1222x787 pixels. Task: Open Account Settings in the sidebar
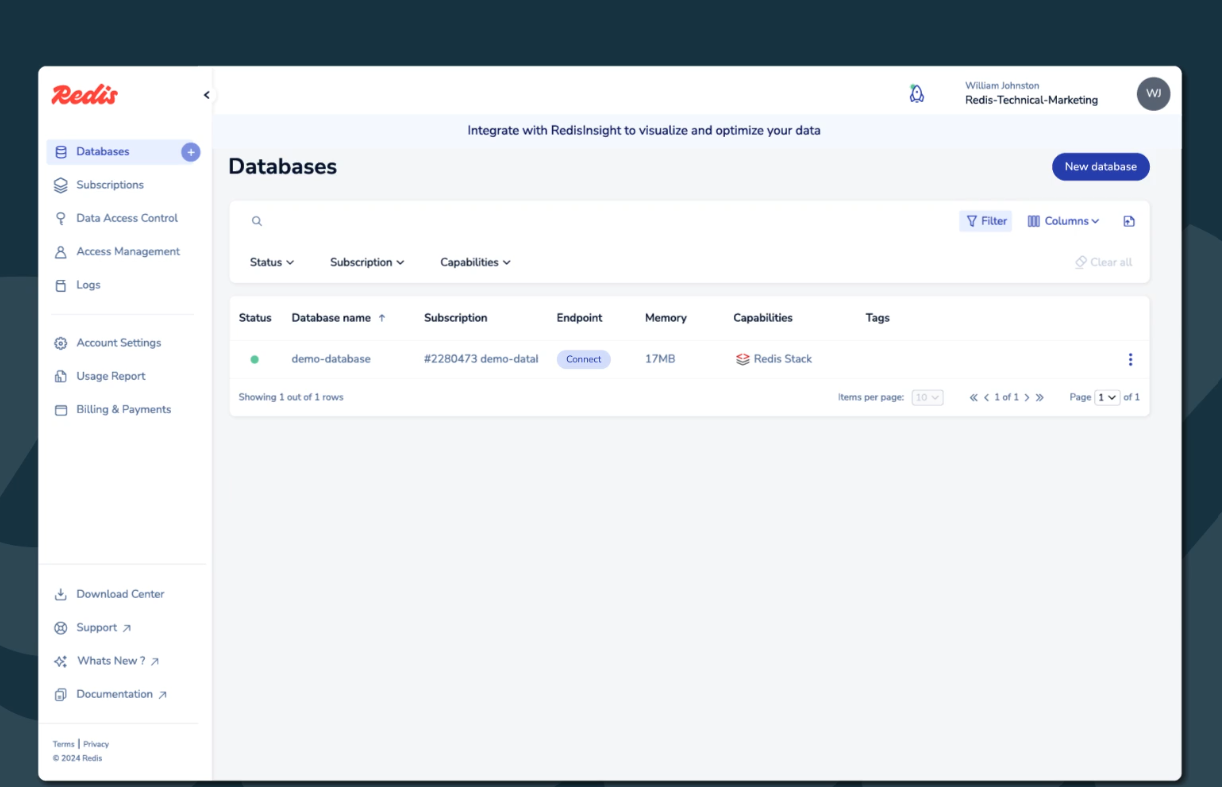[x=119, y=343]
